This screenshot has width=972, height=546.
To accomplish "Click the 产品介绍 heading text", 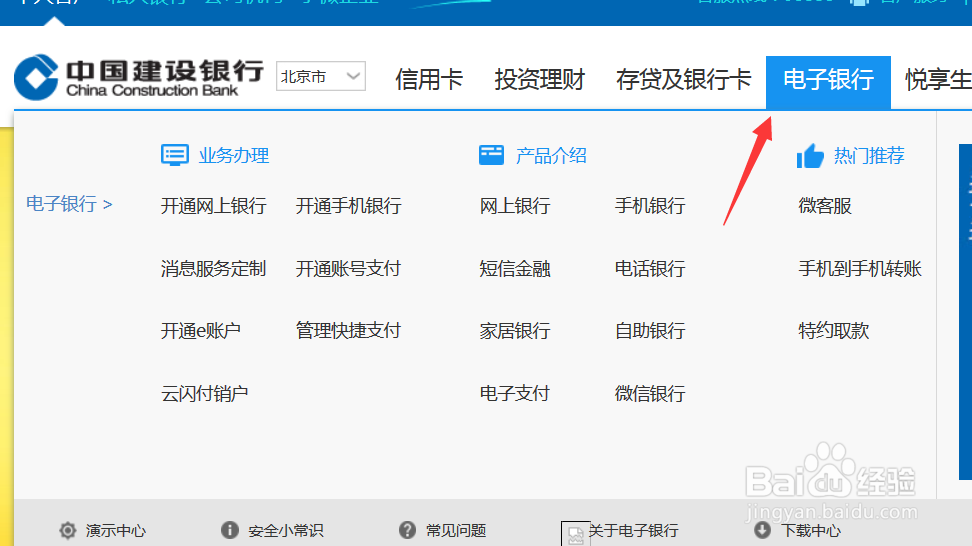I will 551,156.
